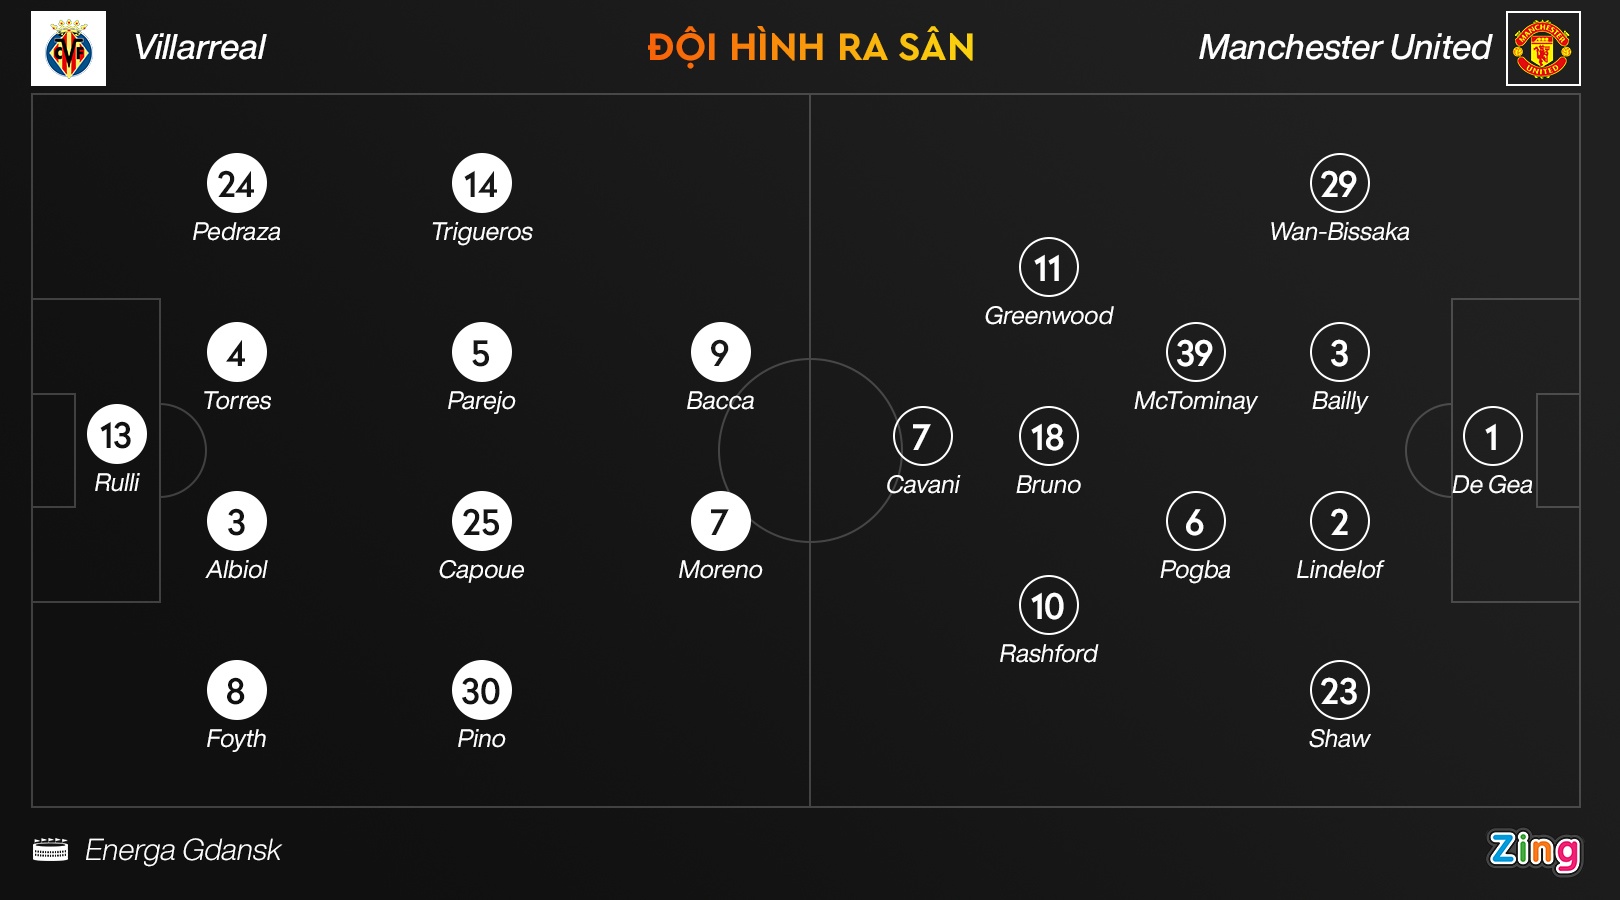Click McTominay's number 39 badge
This screenshot has height=900, width=1620.
coord(1195,353)
